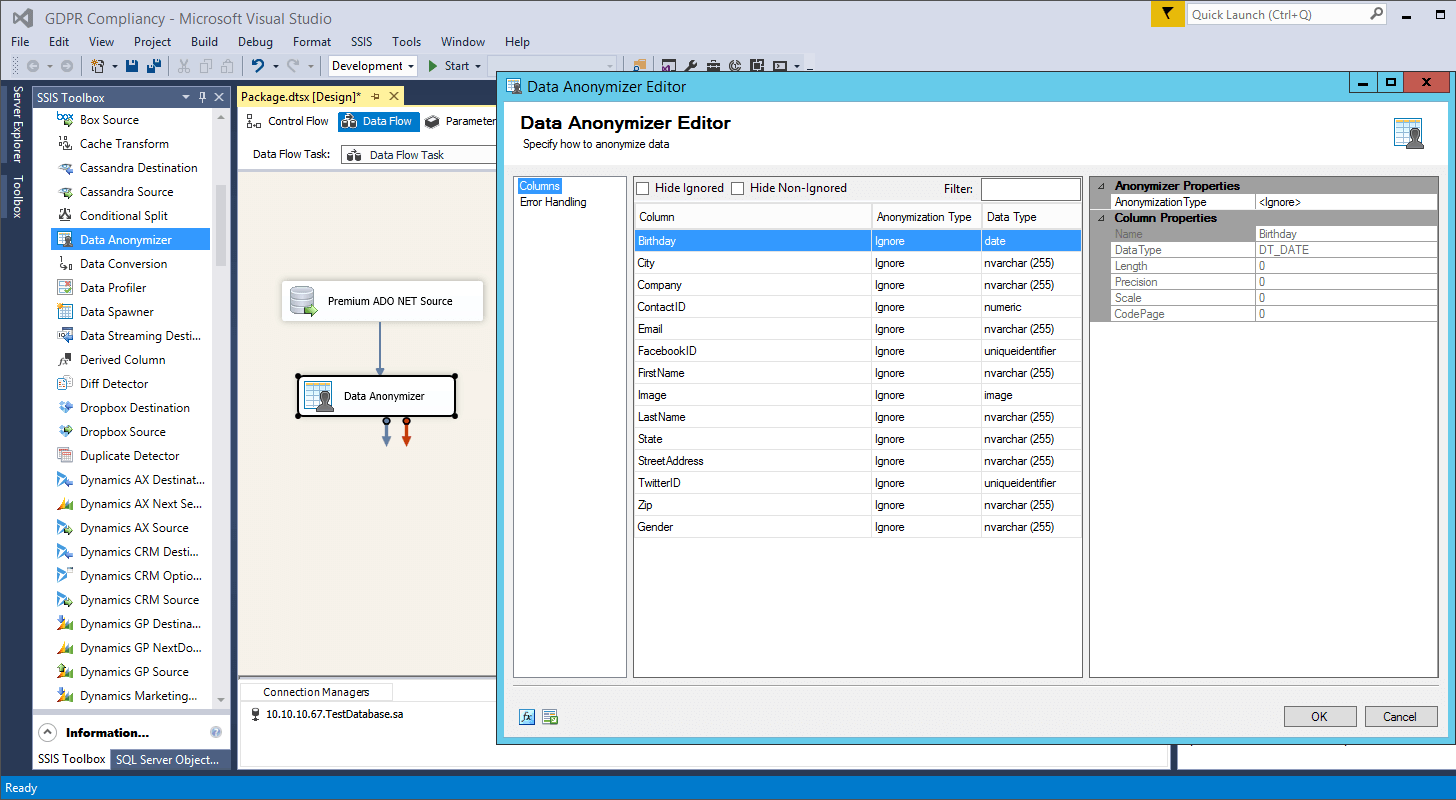Click the Quick Launch search magnifier
The height and width of the screenshot is (800, 1456).
tap(1376, 14)
